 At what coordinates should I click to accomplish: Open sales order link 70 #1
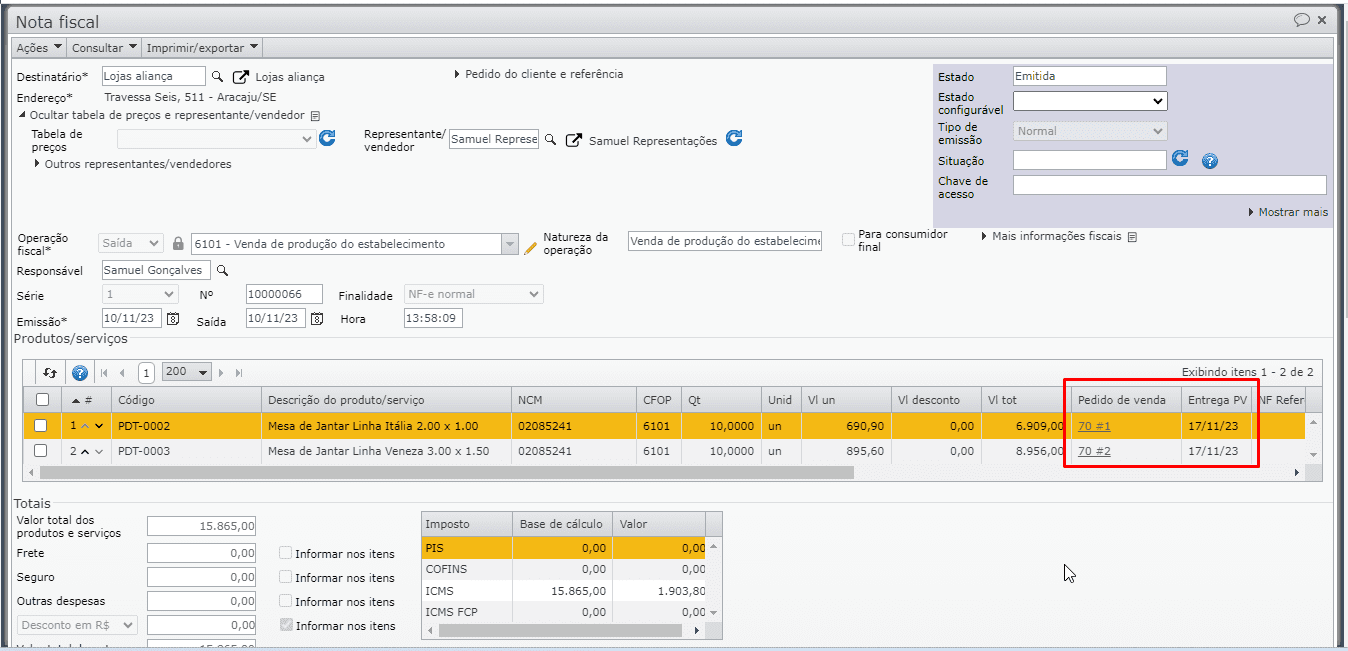click(x=1094, y=426)
